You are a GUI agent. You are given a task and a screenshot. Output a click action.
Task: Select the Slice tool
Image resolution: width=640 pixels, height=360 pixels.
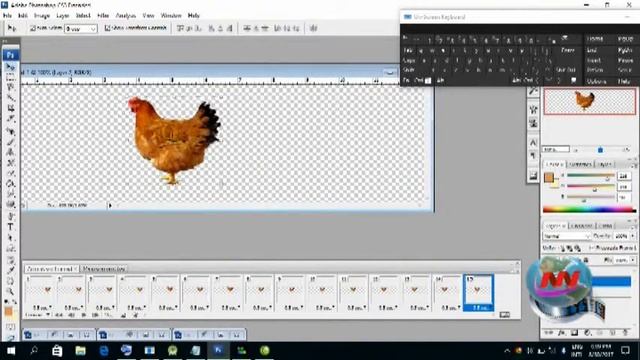[11, 119]
